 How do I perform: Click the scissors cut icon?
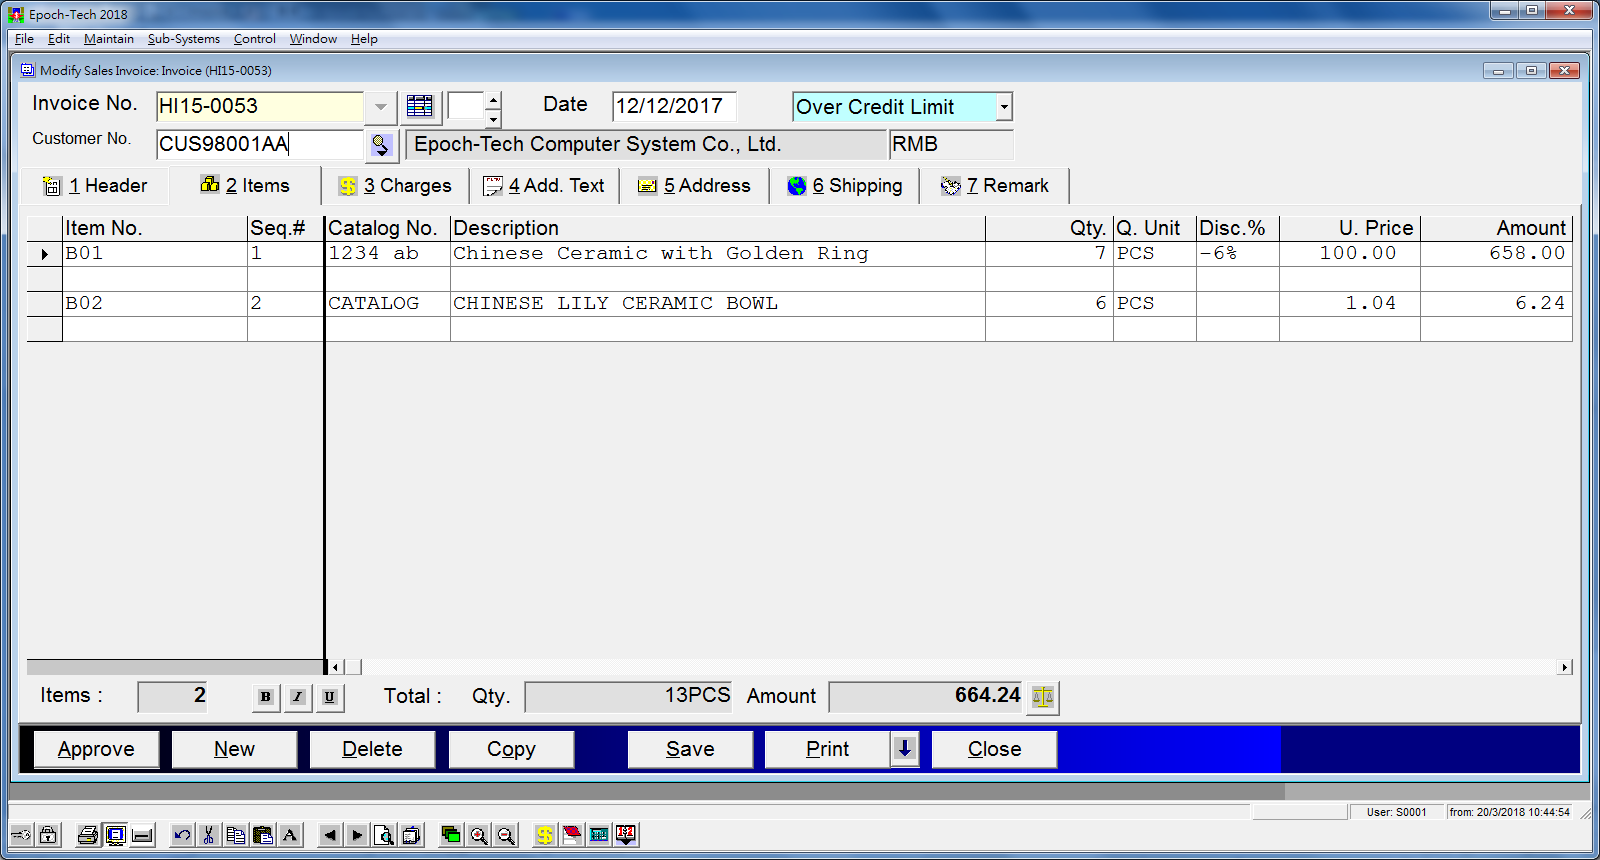(209, 835)
